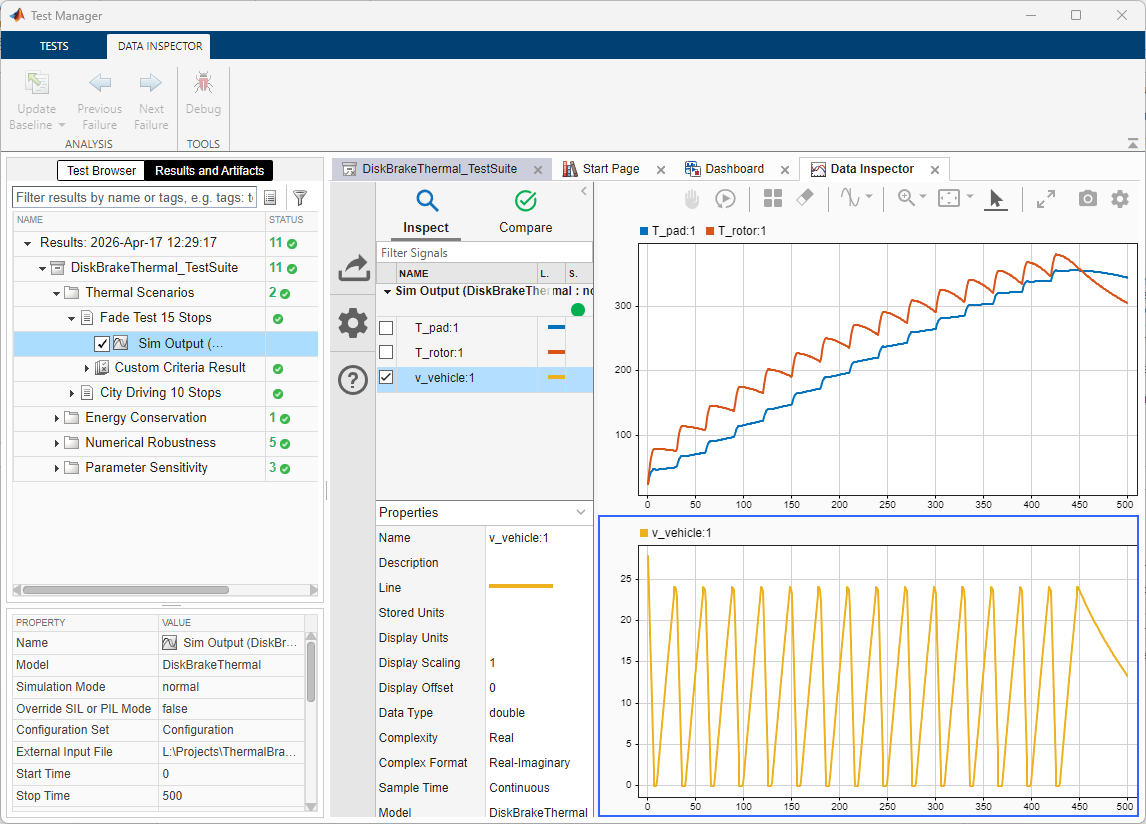Click the eraser clear plot icon
The height and width of the screenshot is (824, 1146).
(806, 199)
